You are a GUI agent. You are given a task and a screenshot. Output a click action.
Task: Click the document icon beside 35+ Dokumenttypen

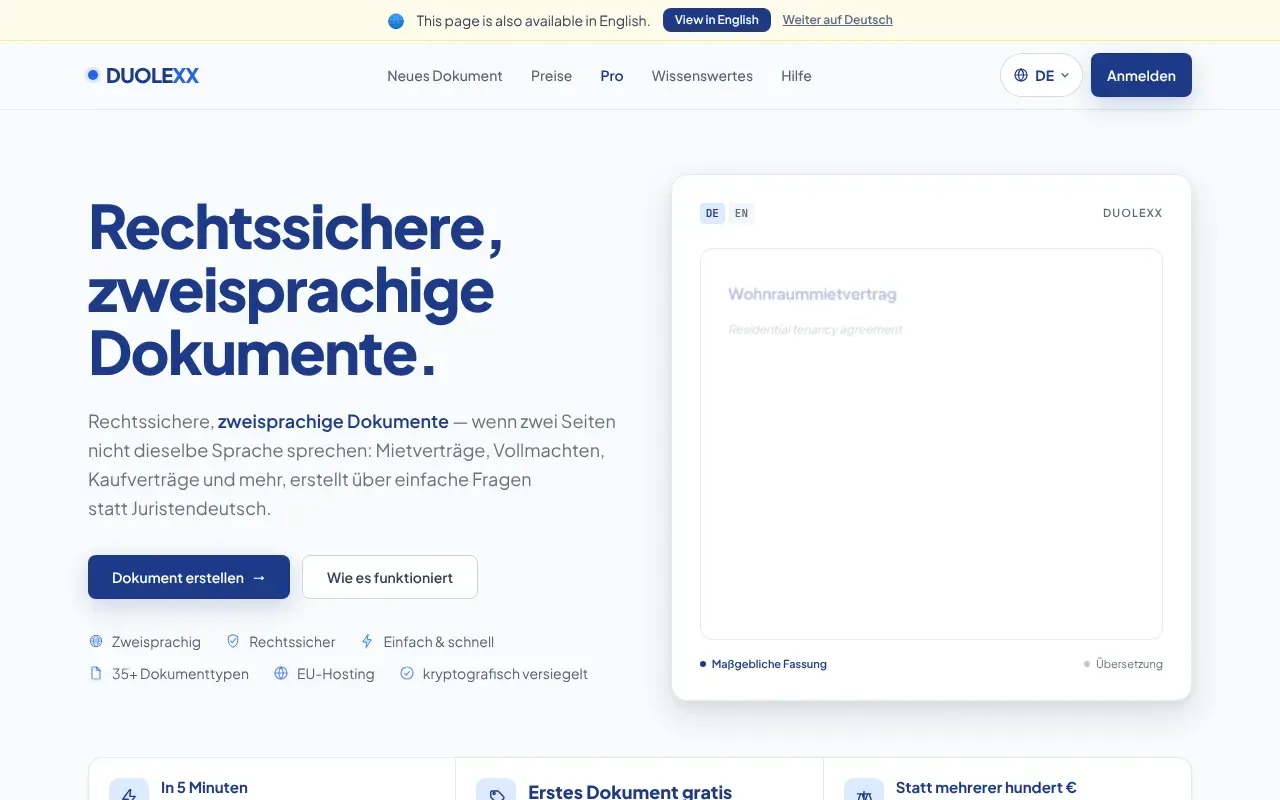pyautogui.click(x=96, y=674)
